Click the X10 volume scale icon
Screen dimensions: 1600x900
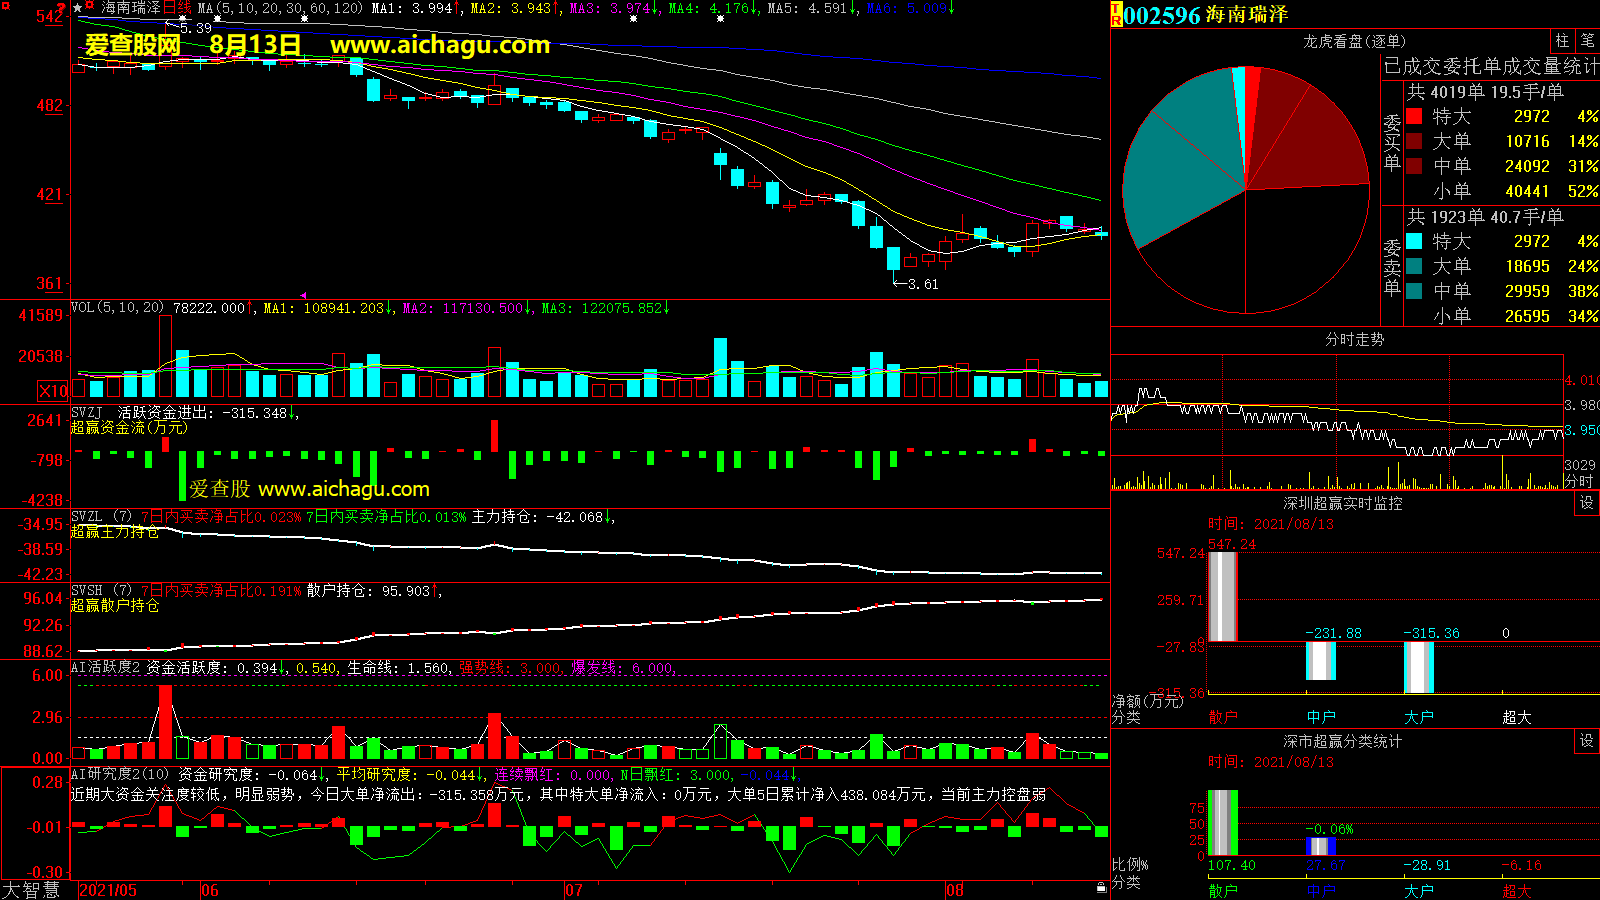[x=53, y=391]
